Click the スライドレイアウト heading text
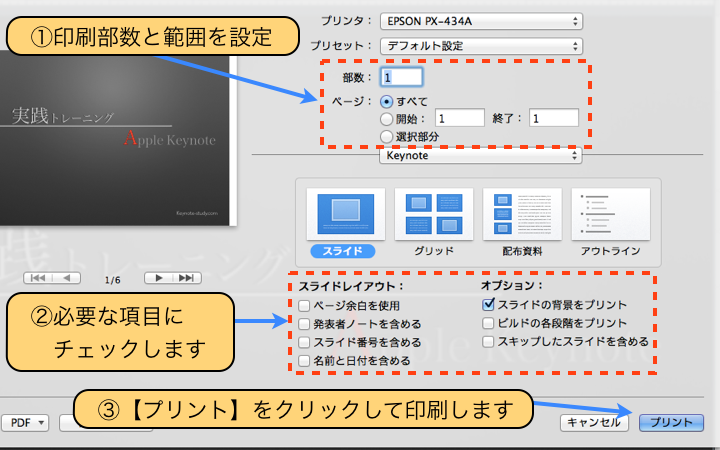The width and height of the screenshot is (720, 450). (x=351, y=286)
